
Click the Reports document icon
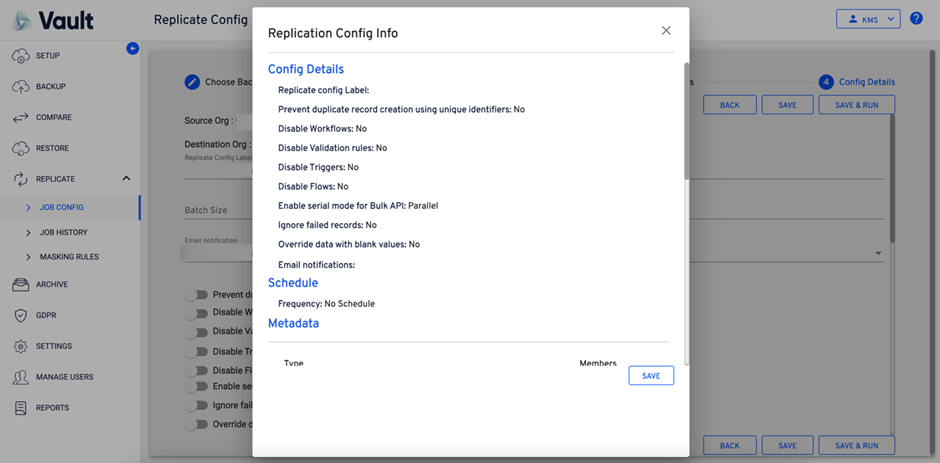point(20,408)
